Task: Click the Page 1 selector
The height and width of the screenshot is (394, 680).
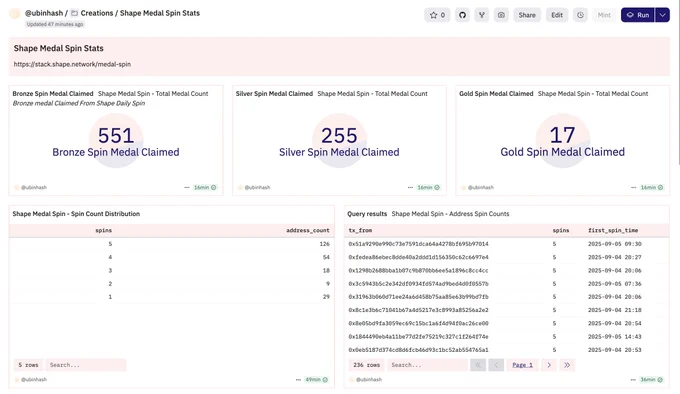Action: [x=523, y=365]
